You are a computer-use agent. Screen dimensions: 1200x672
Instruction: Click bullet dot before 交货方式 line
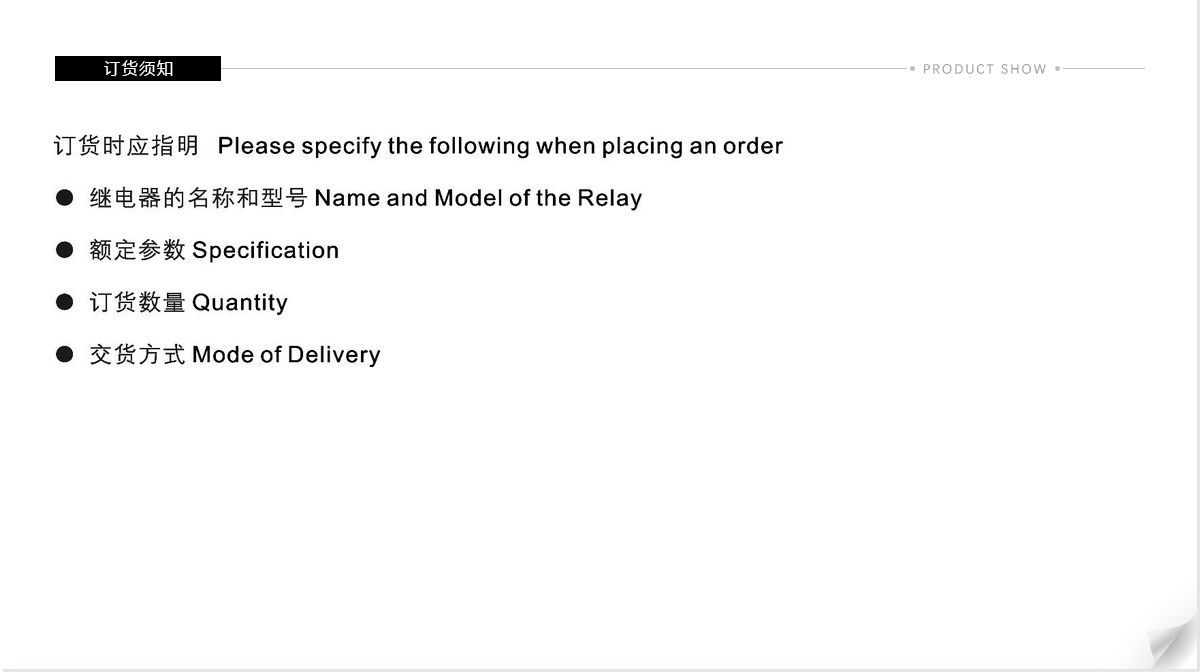click(x=65, y=354)
